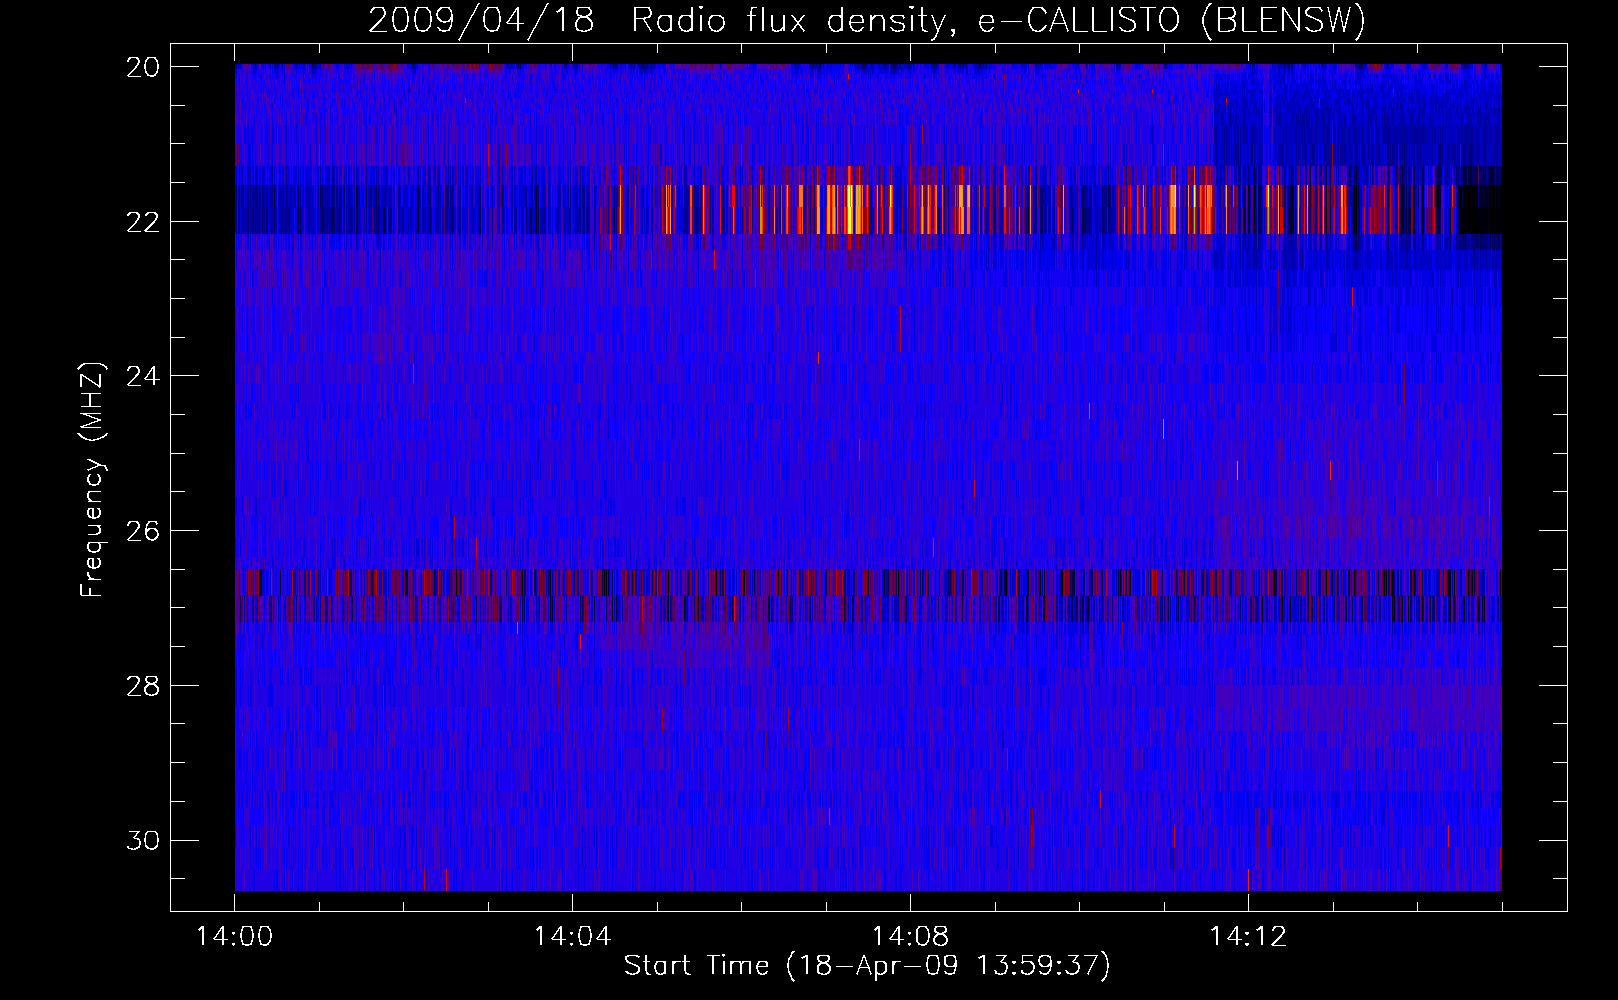Screen dimensions: 1618x1000
Task: Click the plot title "2009/04/18 Radio flux density, e-CALLISTO (BLENSW)"
Action: tap(867, 20)
